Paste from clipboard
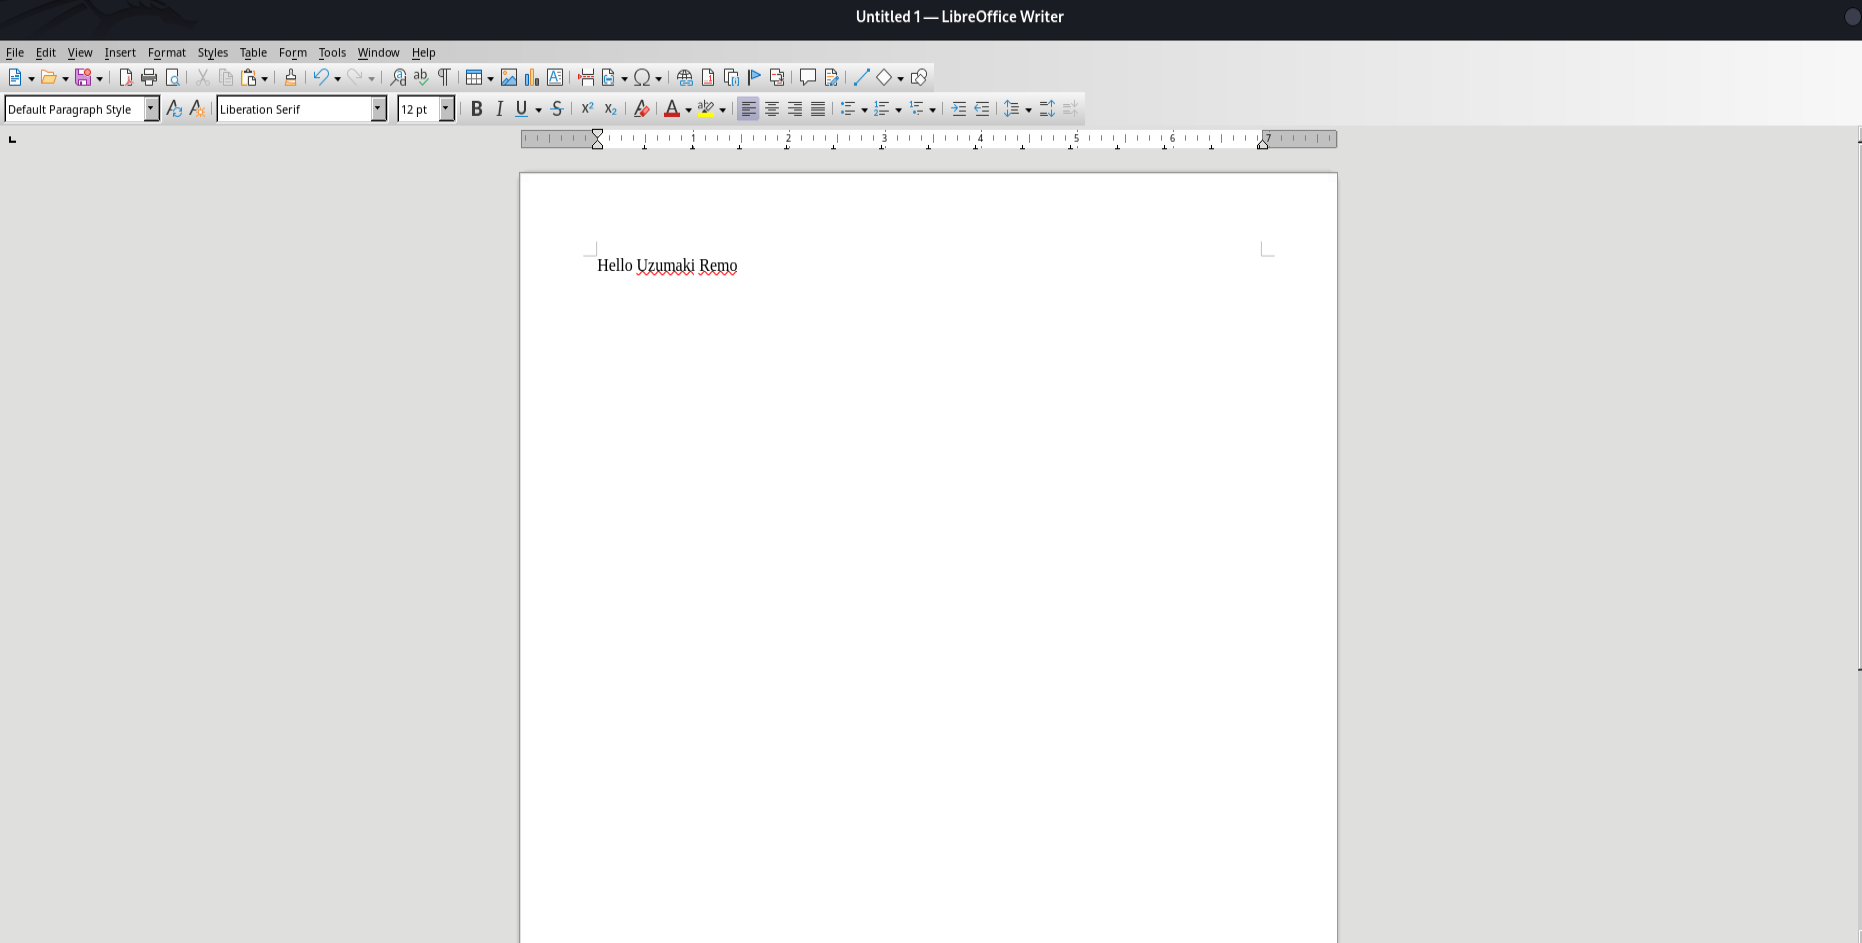Viewport: 1862px width, 943px height. (x=249, y=77)
